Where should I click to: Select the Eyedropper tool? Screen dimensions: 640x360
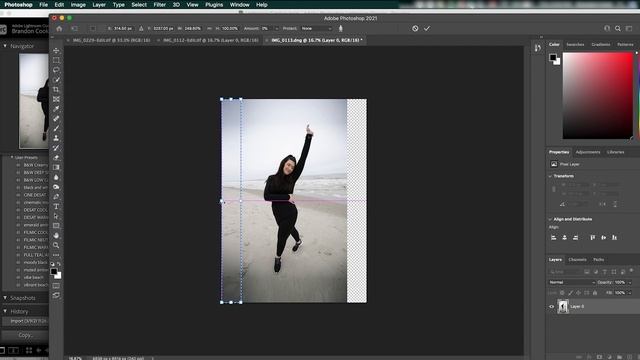[x=56, y=109]
